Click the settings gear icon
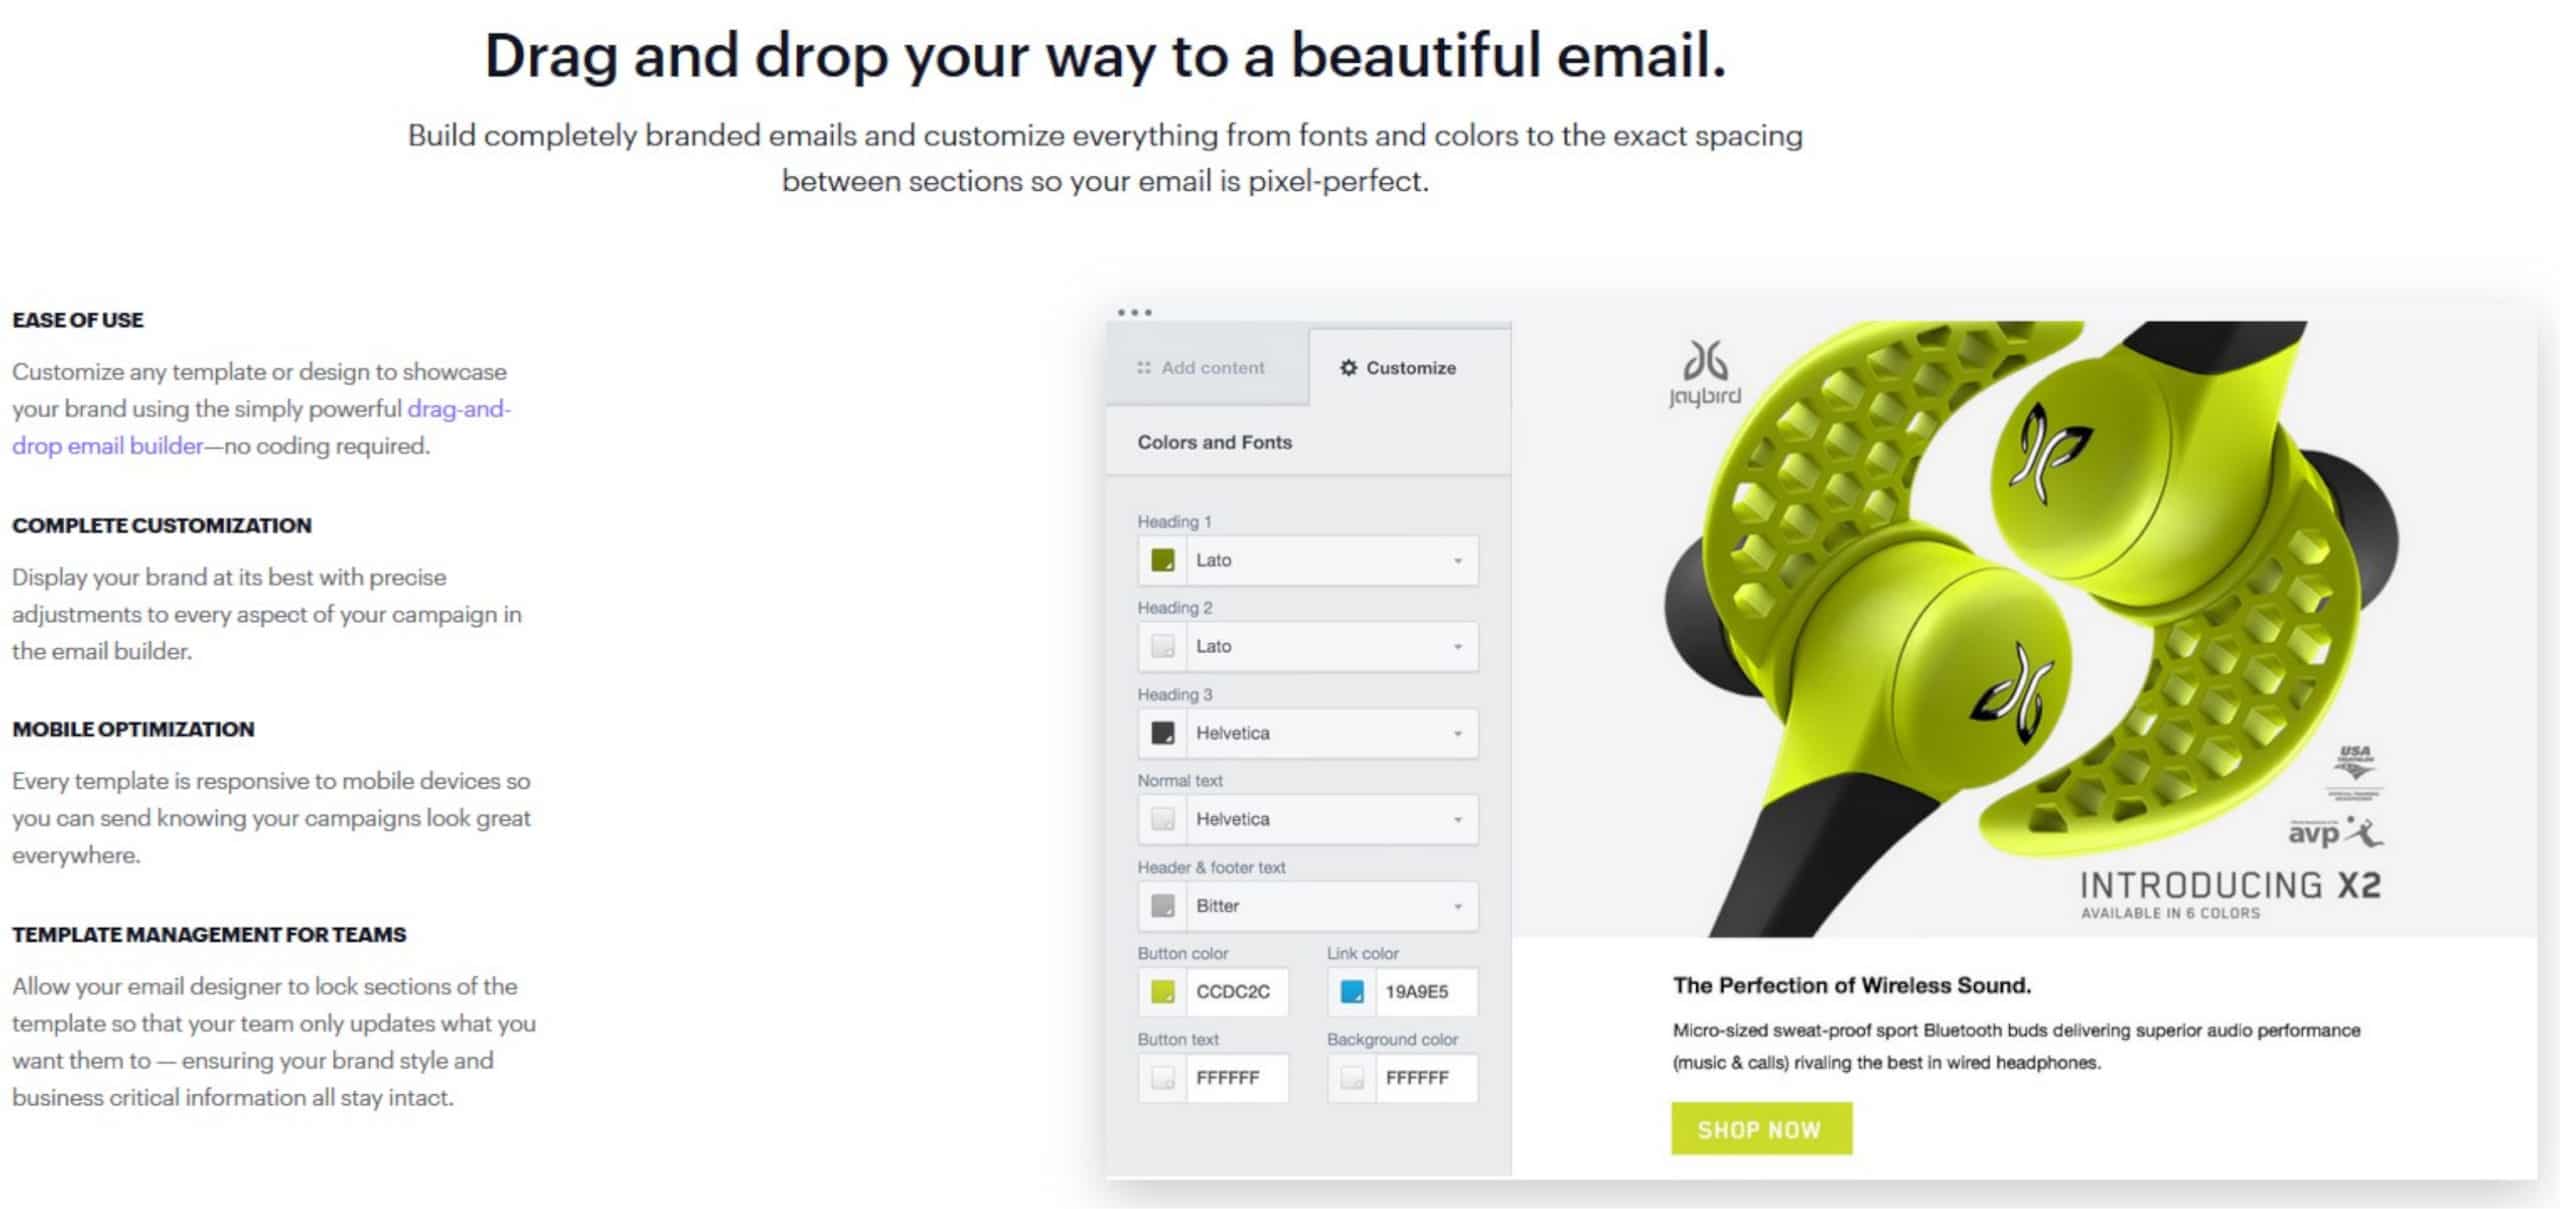This screenshot has width=2560, height=1209. (x=1349, y=365)
